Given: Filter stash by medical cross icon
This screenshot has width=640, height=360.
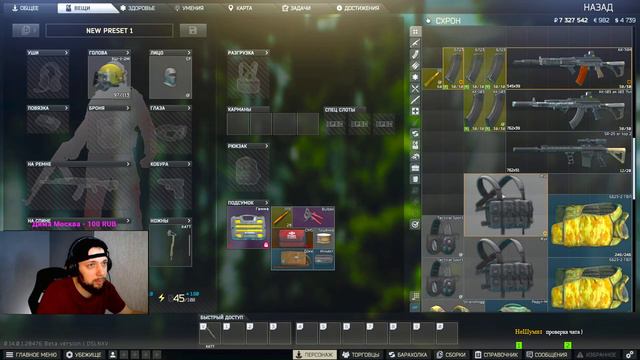Looking at the screenshot, I should point(415,111).
